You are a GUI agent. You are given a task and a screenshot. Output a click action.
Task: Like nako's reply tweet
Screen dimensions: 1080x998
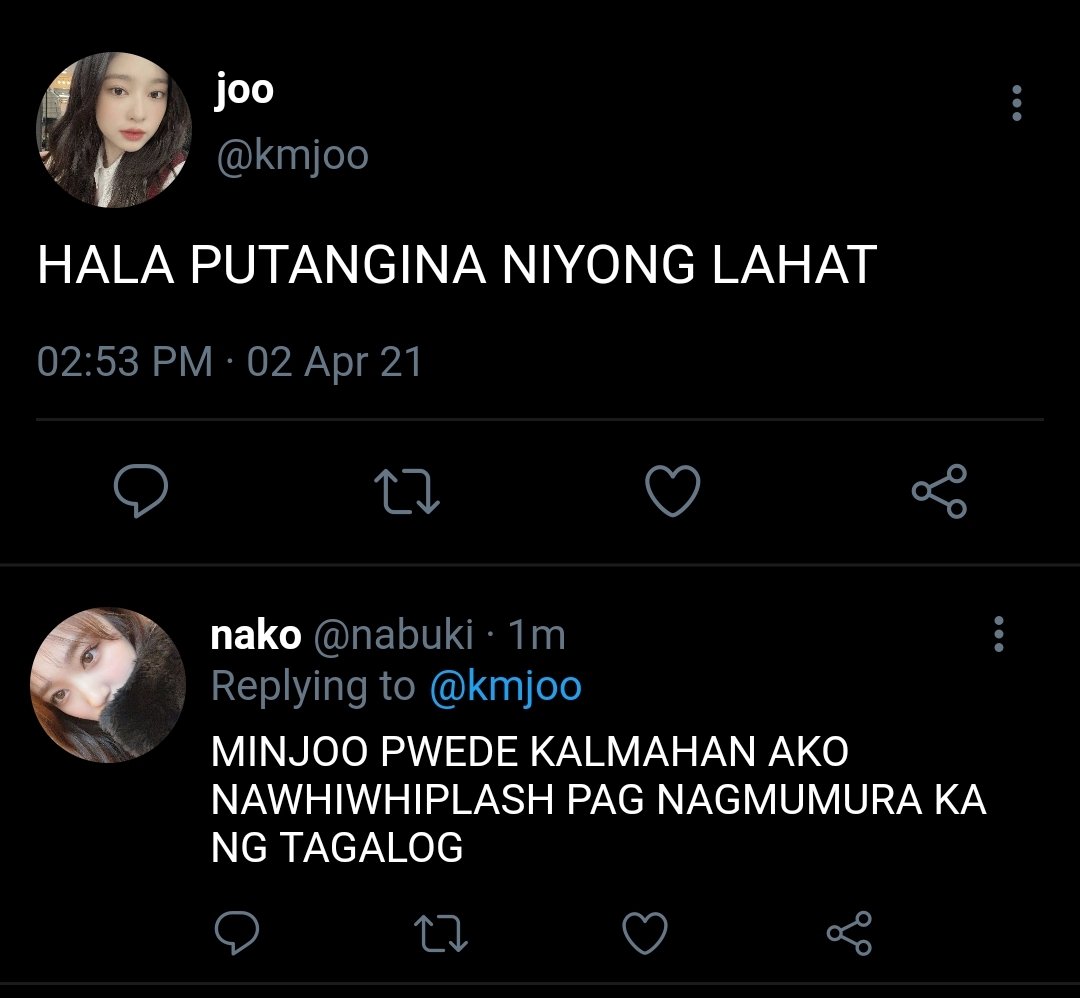[x=645, y=933]
